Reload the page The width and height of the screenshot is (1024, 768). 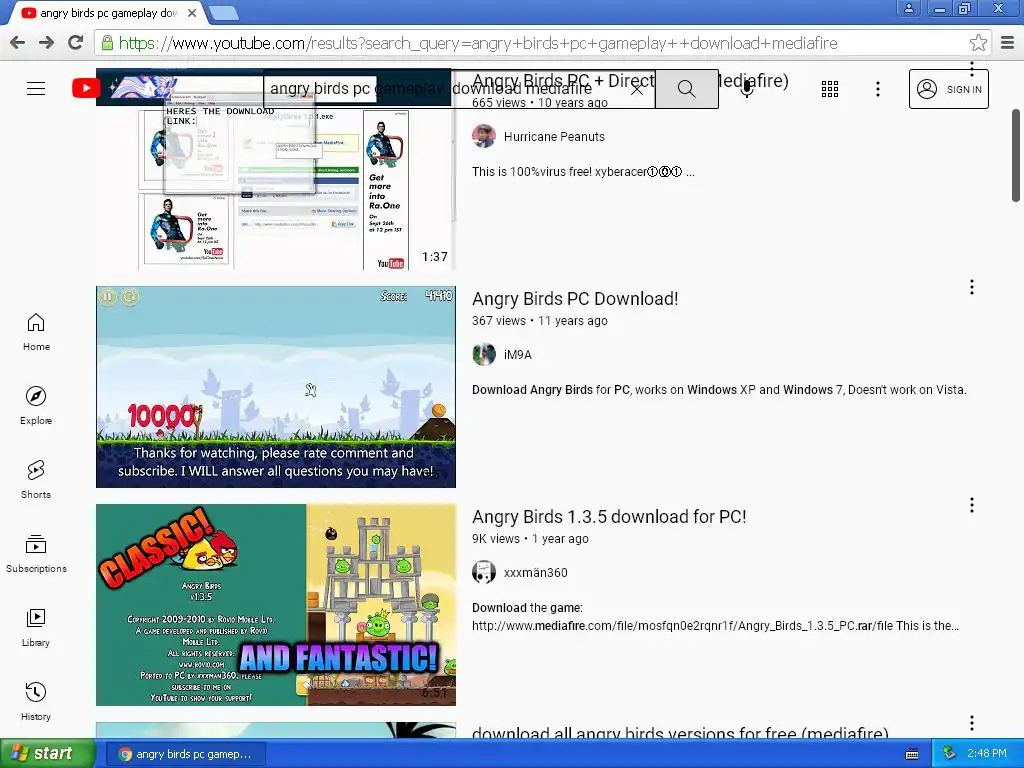(76, 43)
